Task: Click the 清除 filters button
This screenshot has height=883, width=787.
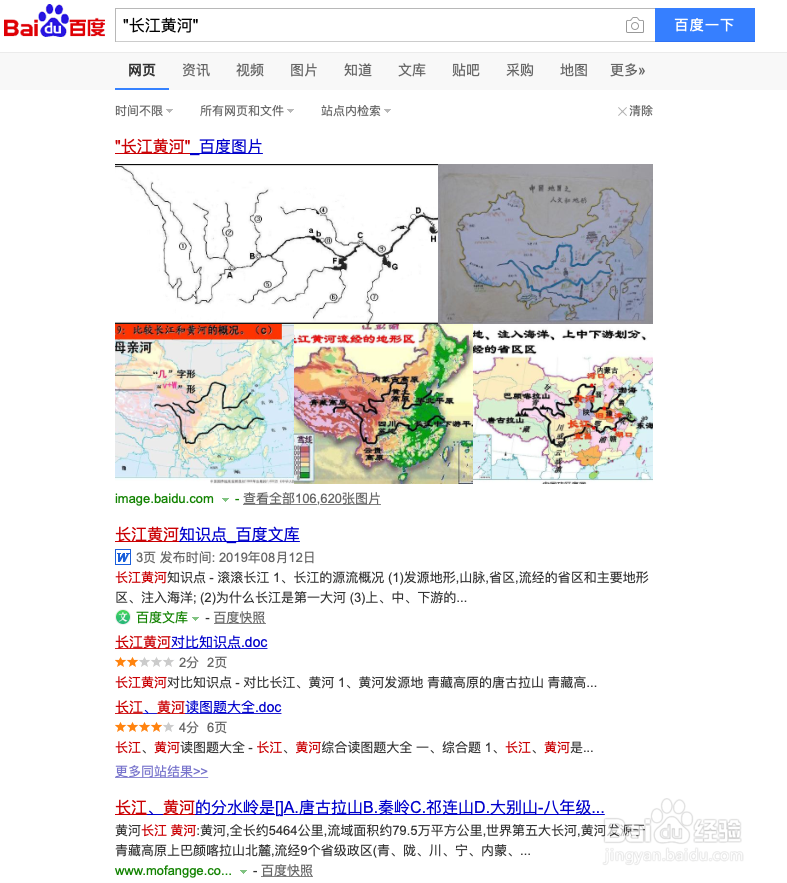Action: 635,111
